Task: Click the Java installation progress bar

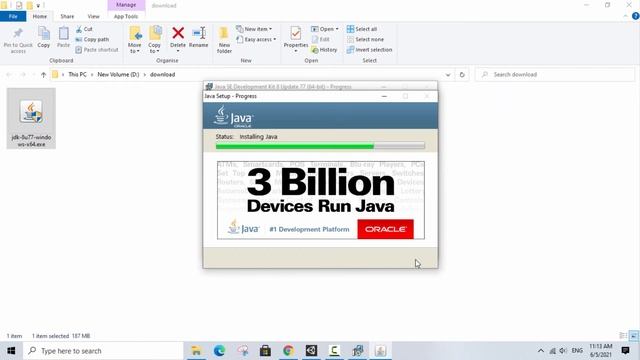Action: (320, 146)
